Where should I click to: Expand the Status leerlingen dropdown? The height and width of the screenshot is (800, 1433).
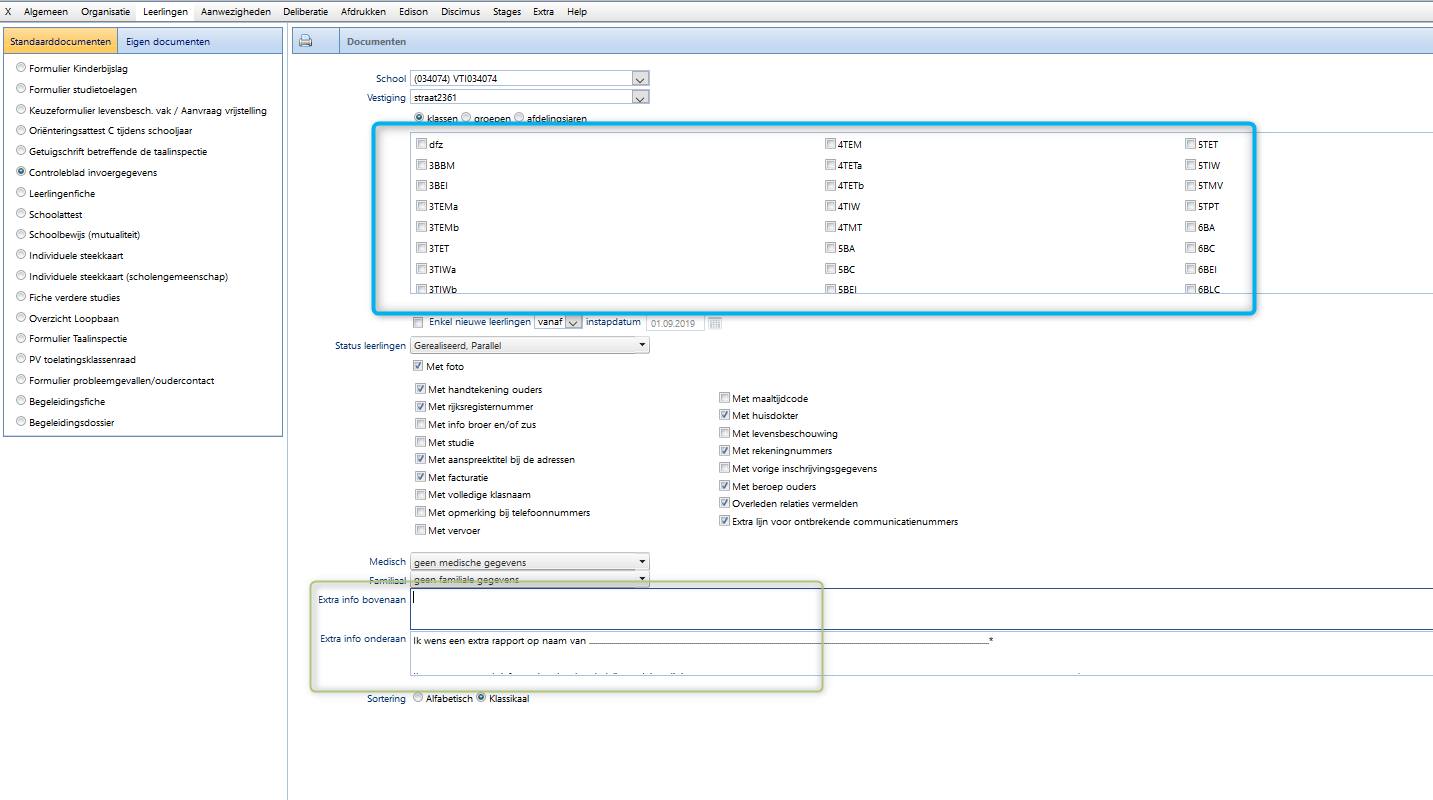(641, 346)
